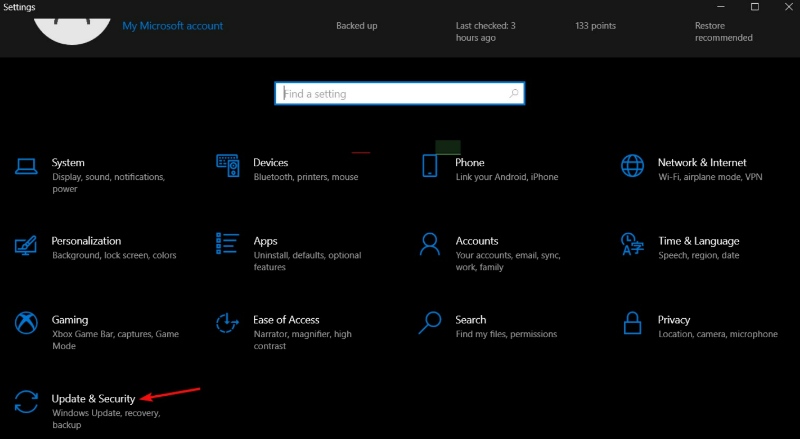Click 'Wi-Fi, airplane mode, VPN' text

tap(710, 177)
